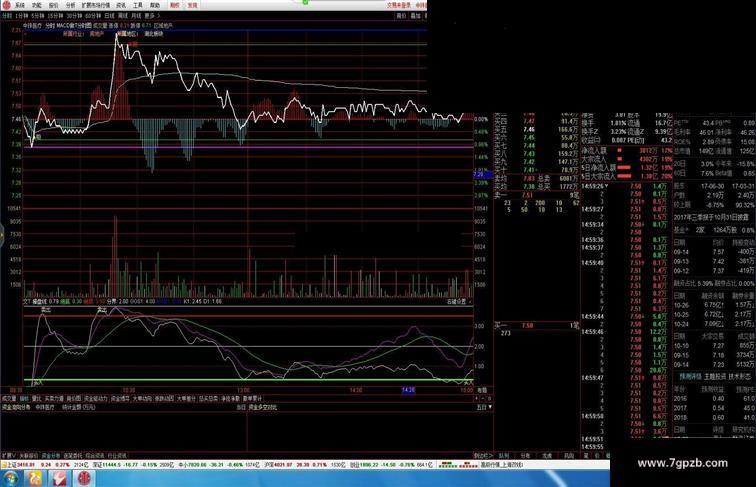This screenshot has width=756, height=487.
Task: Click the left-edge panel expander arrow
Action: [2, 234]
